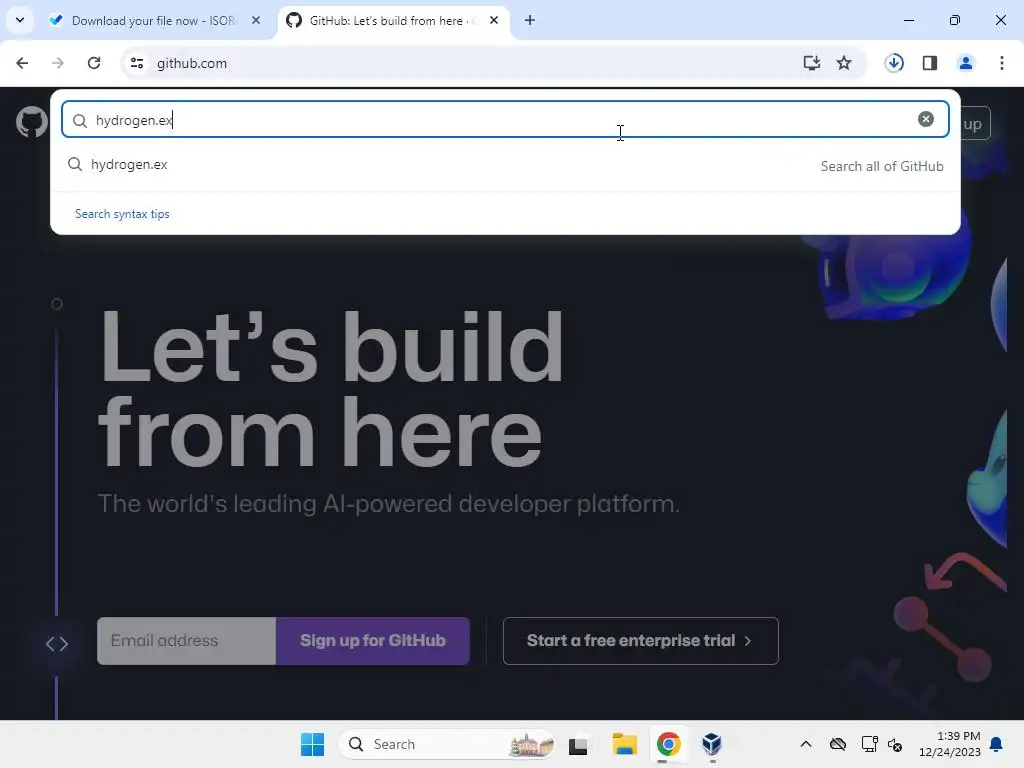Open Search syntax tips link

pos(122,214)
